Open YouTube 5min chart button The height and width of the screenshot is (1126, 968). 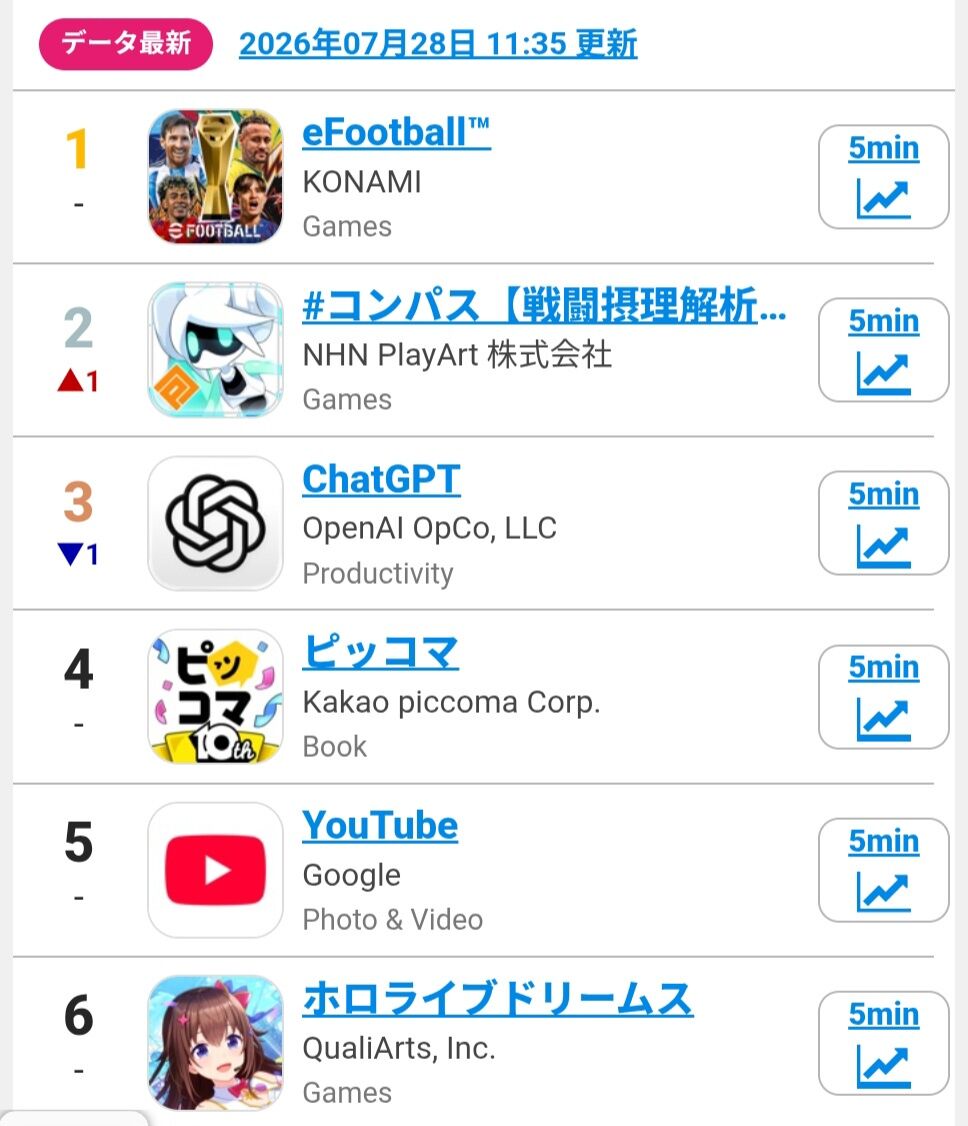883,870
